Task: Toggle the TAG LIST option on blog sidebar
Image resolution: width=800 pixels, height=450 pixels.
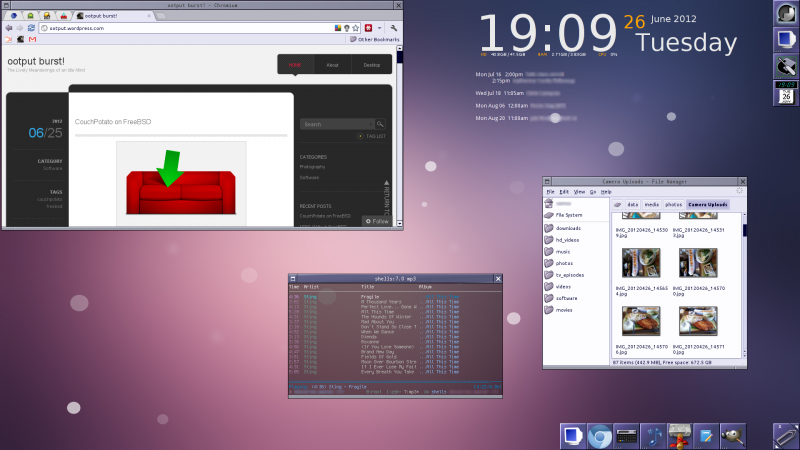Action: click(371, 136)
